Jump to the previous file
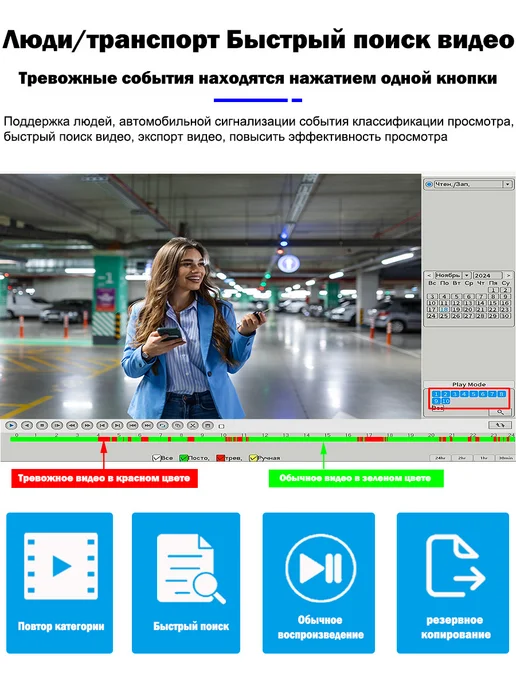The image size is (516, 688). pyautogui.click(x=132, y=426)
